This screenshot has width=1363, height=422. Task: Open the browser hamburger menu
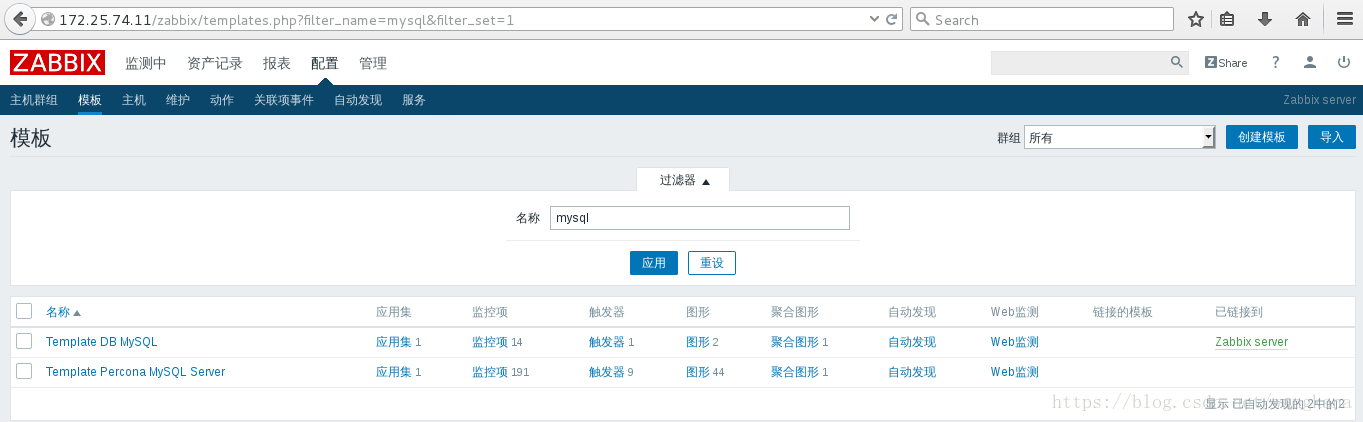pyautogui.click(x=1343, y=19)
